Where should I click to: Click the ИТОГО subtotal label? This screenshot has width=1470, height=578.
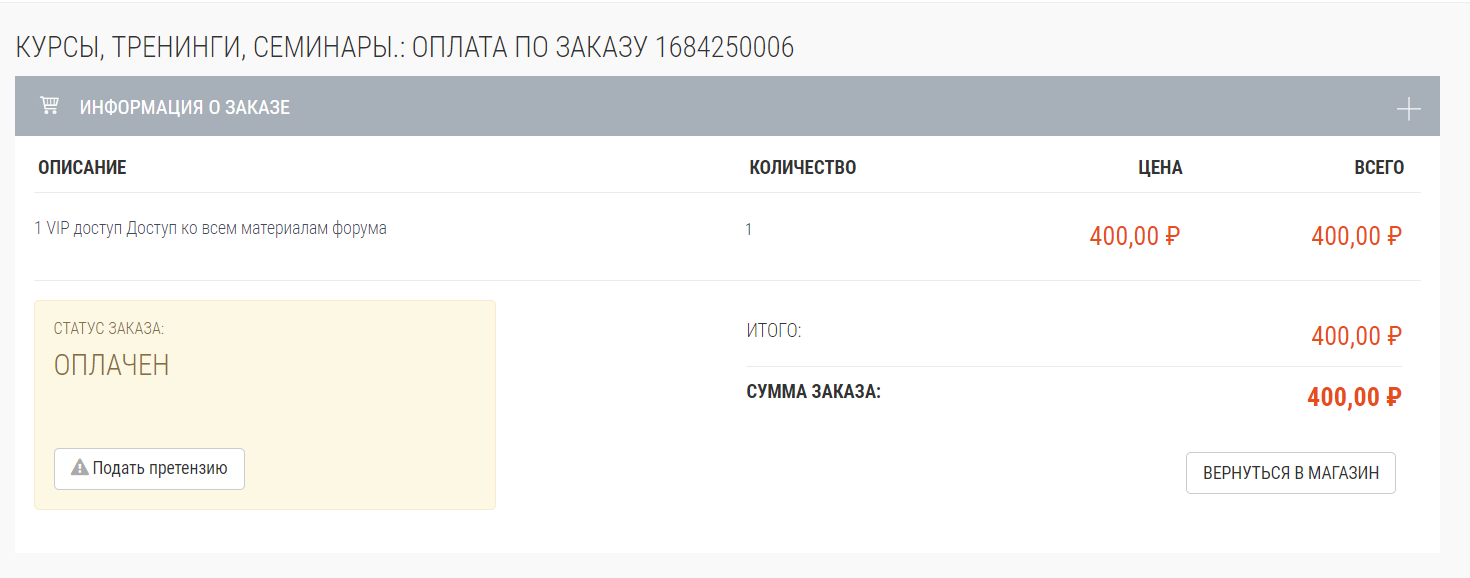[774, 330]
